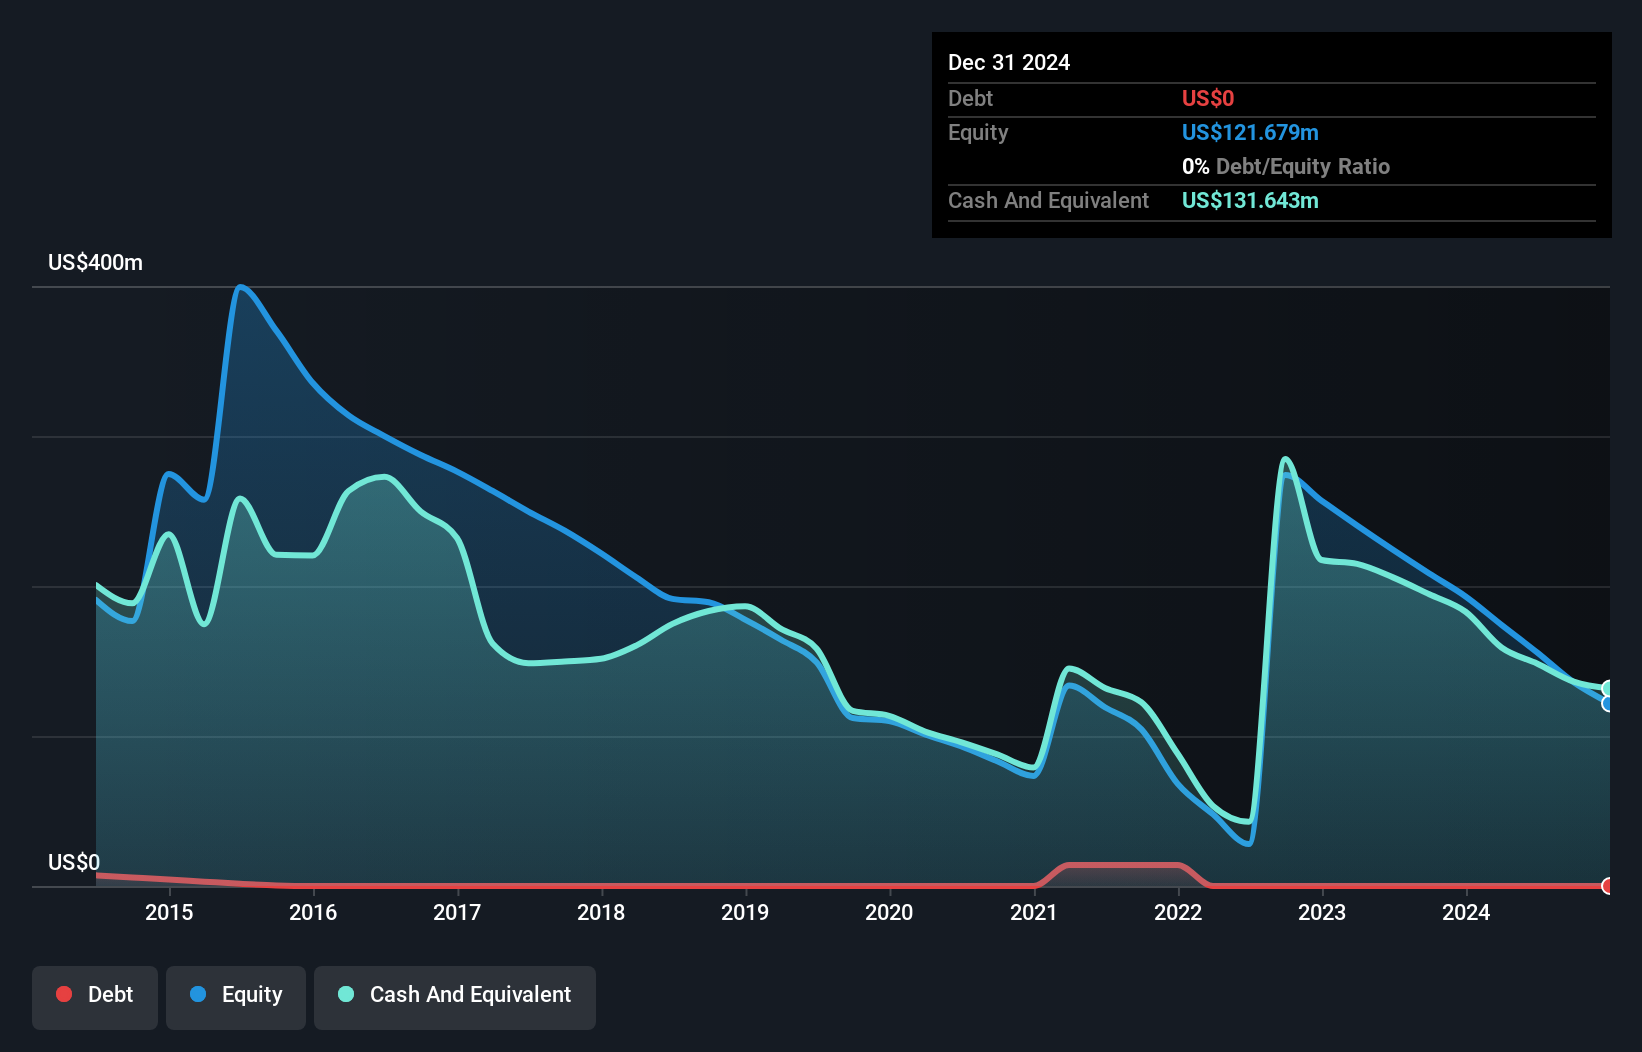Click the 2022 x-axis label
The width and height of the screenshot is (1642, 1052).
tap(1178, 912)
